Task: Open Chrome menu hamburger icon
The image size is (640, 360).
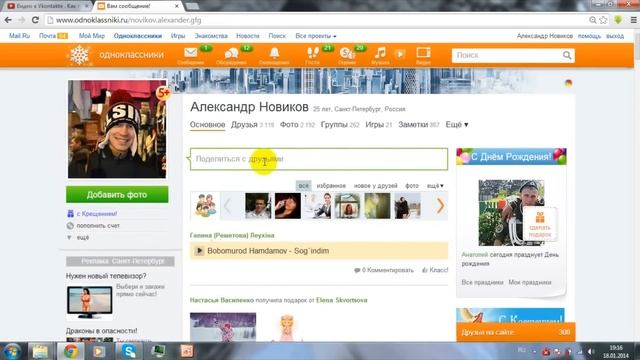Action: point(633,20)
